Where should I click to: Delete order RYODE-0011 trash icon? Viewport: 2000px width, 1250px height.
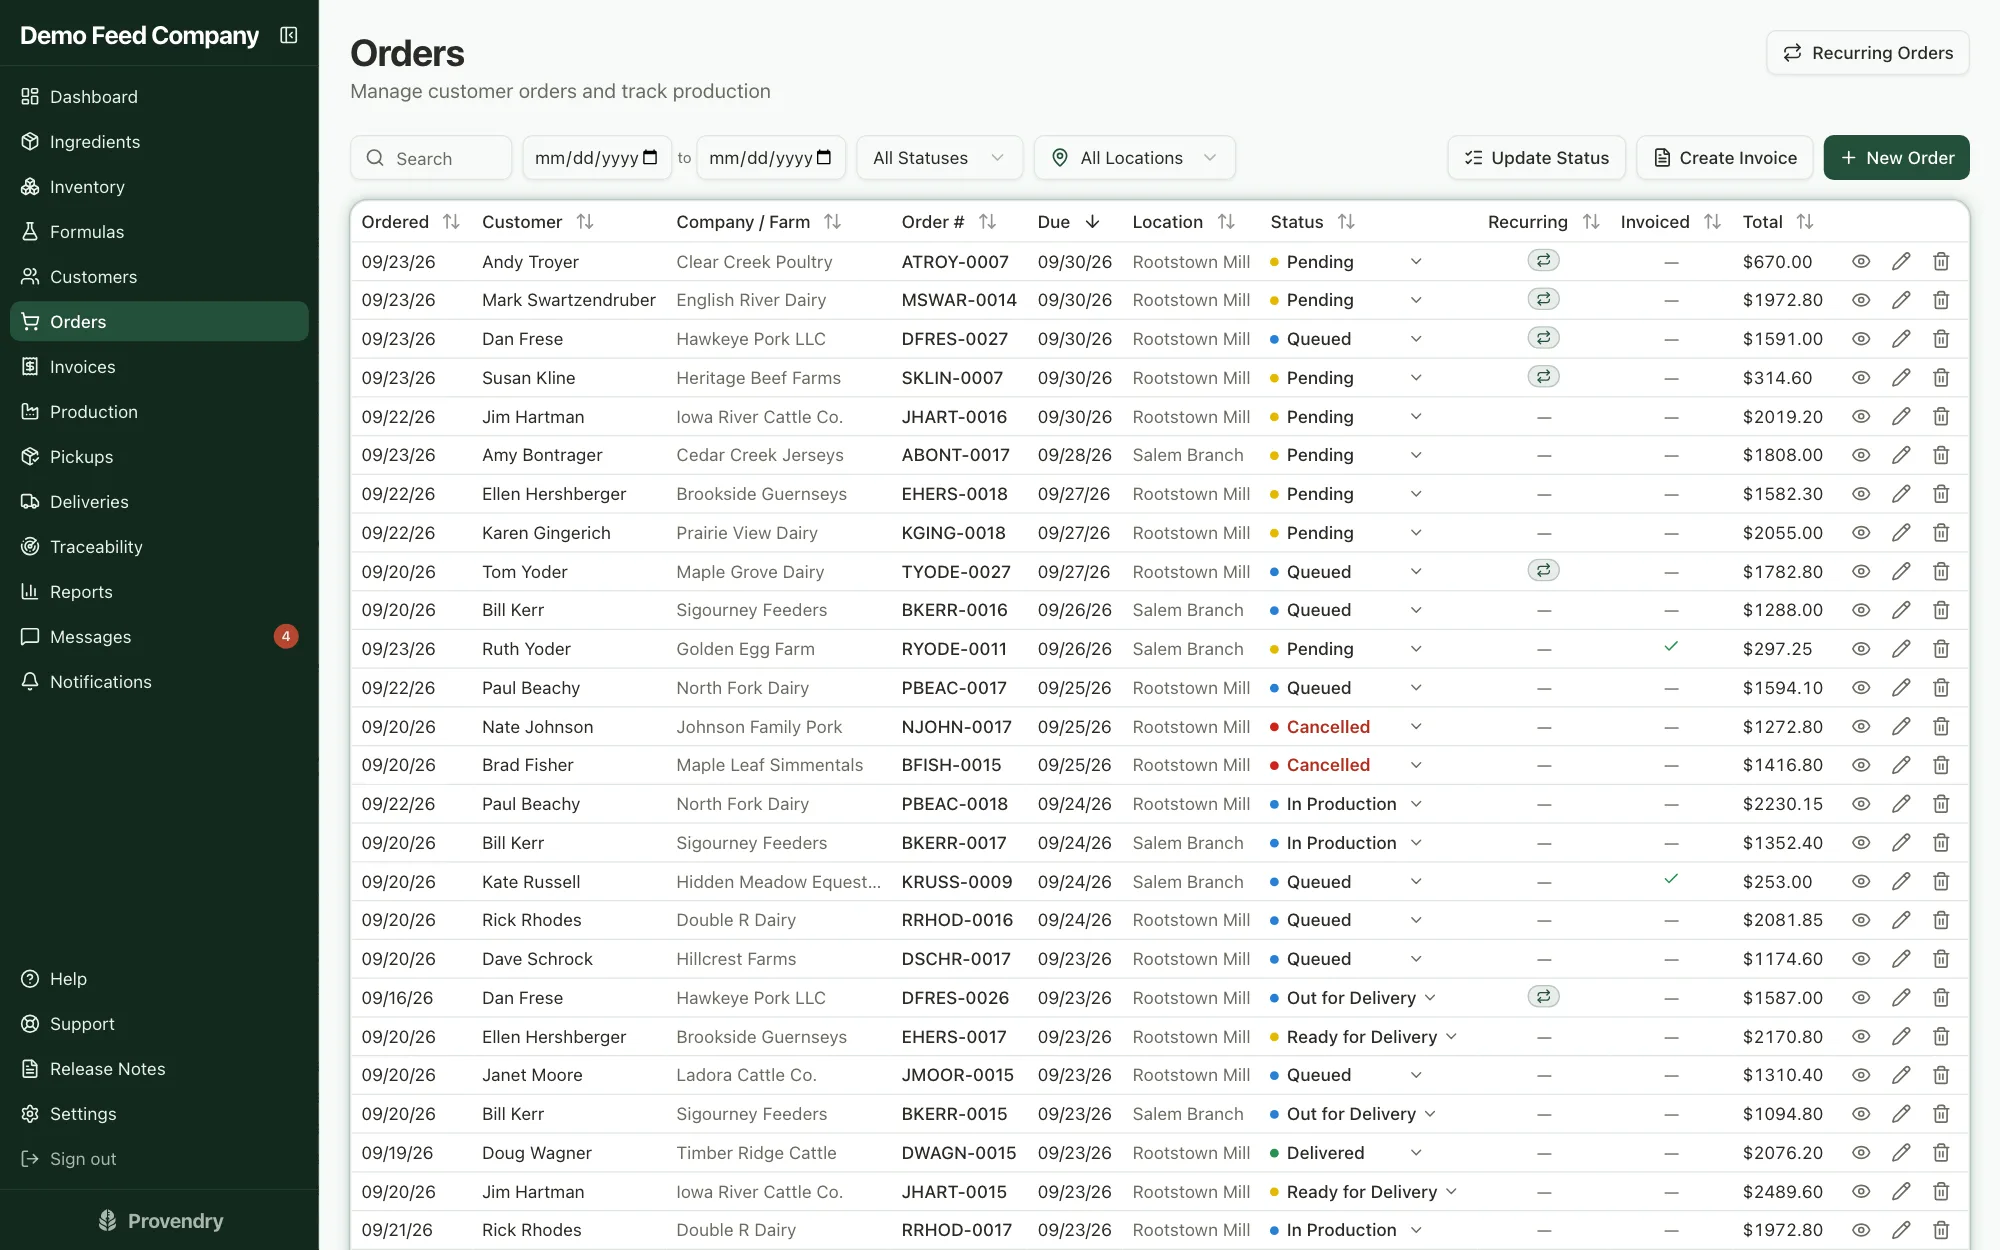pyautogui.click(x=1941, y=649)
